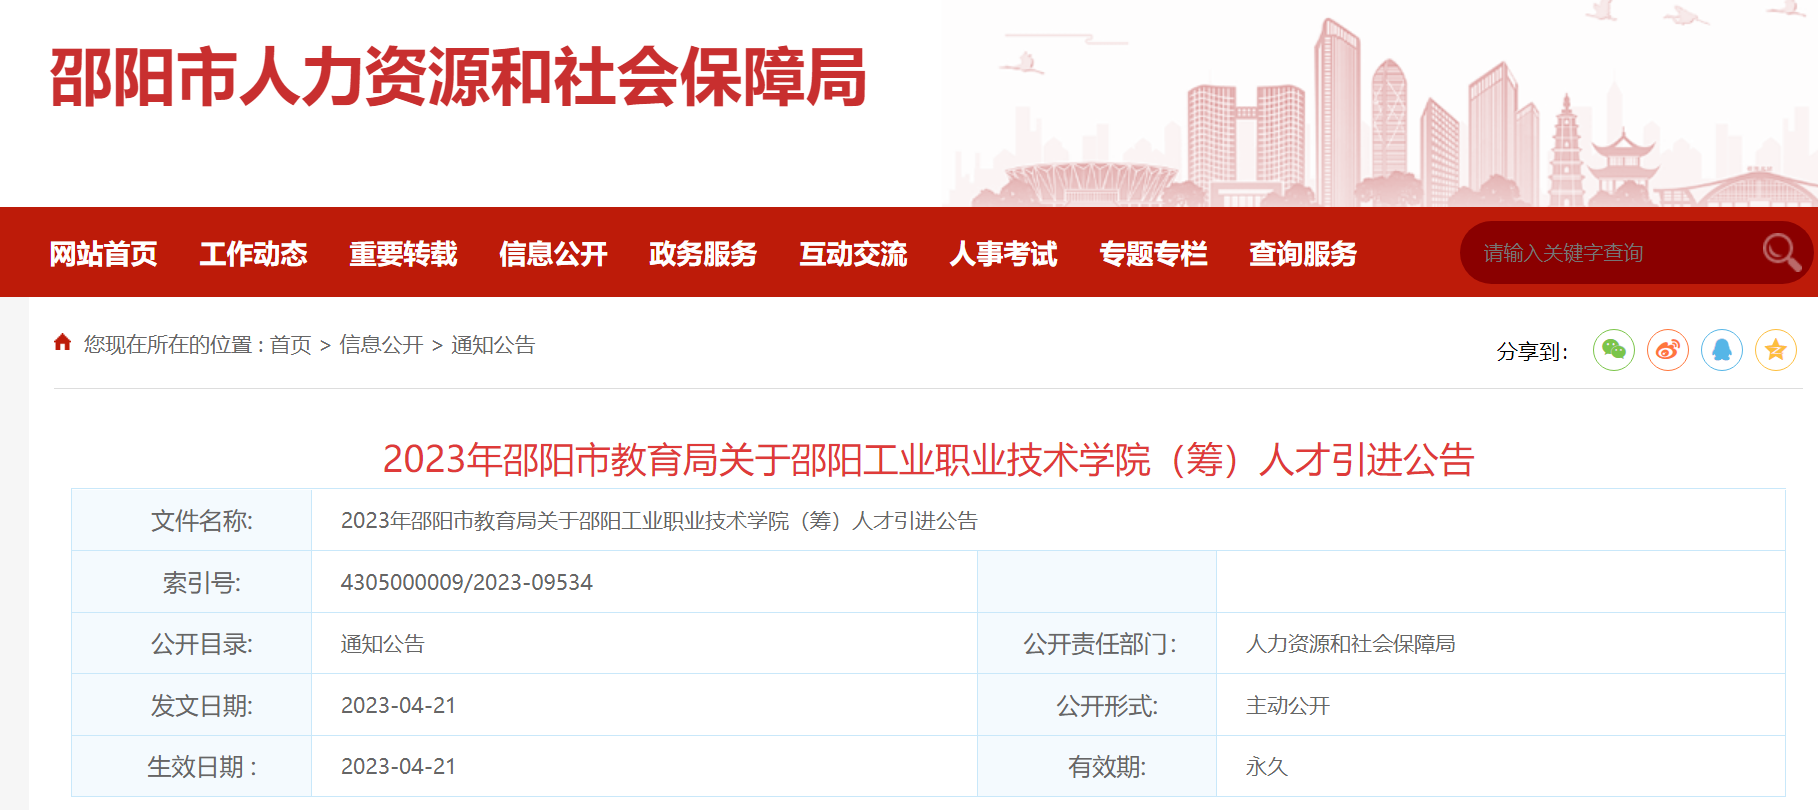Click the 通知公告 breadcrumb link

point(493,345)
